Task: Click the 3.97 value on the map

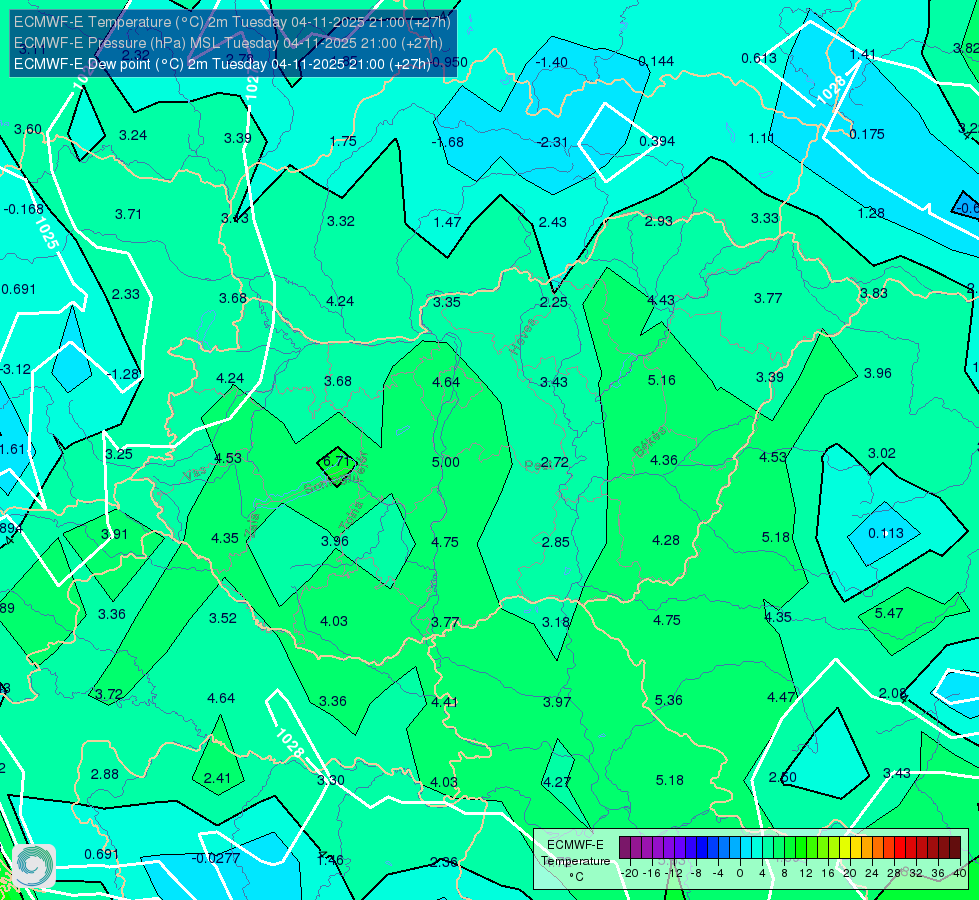Action: click(x=556, y=702)
